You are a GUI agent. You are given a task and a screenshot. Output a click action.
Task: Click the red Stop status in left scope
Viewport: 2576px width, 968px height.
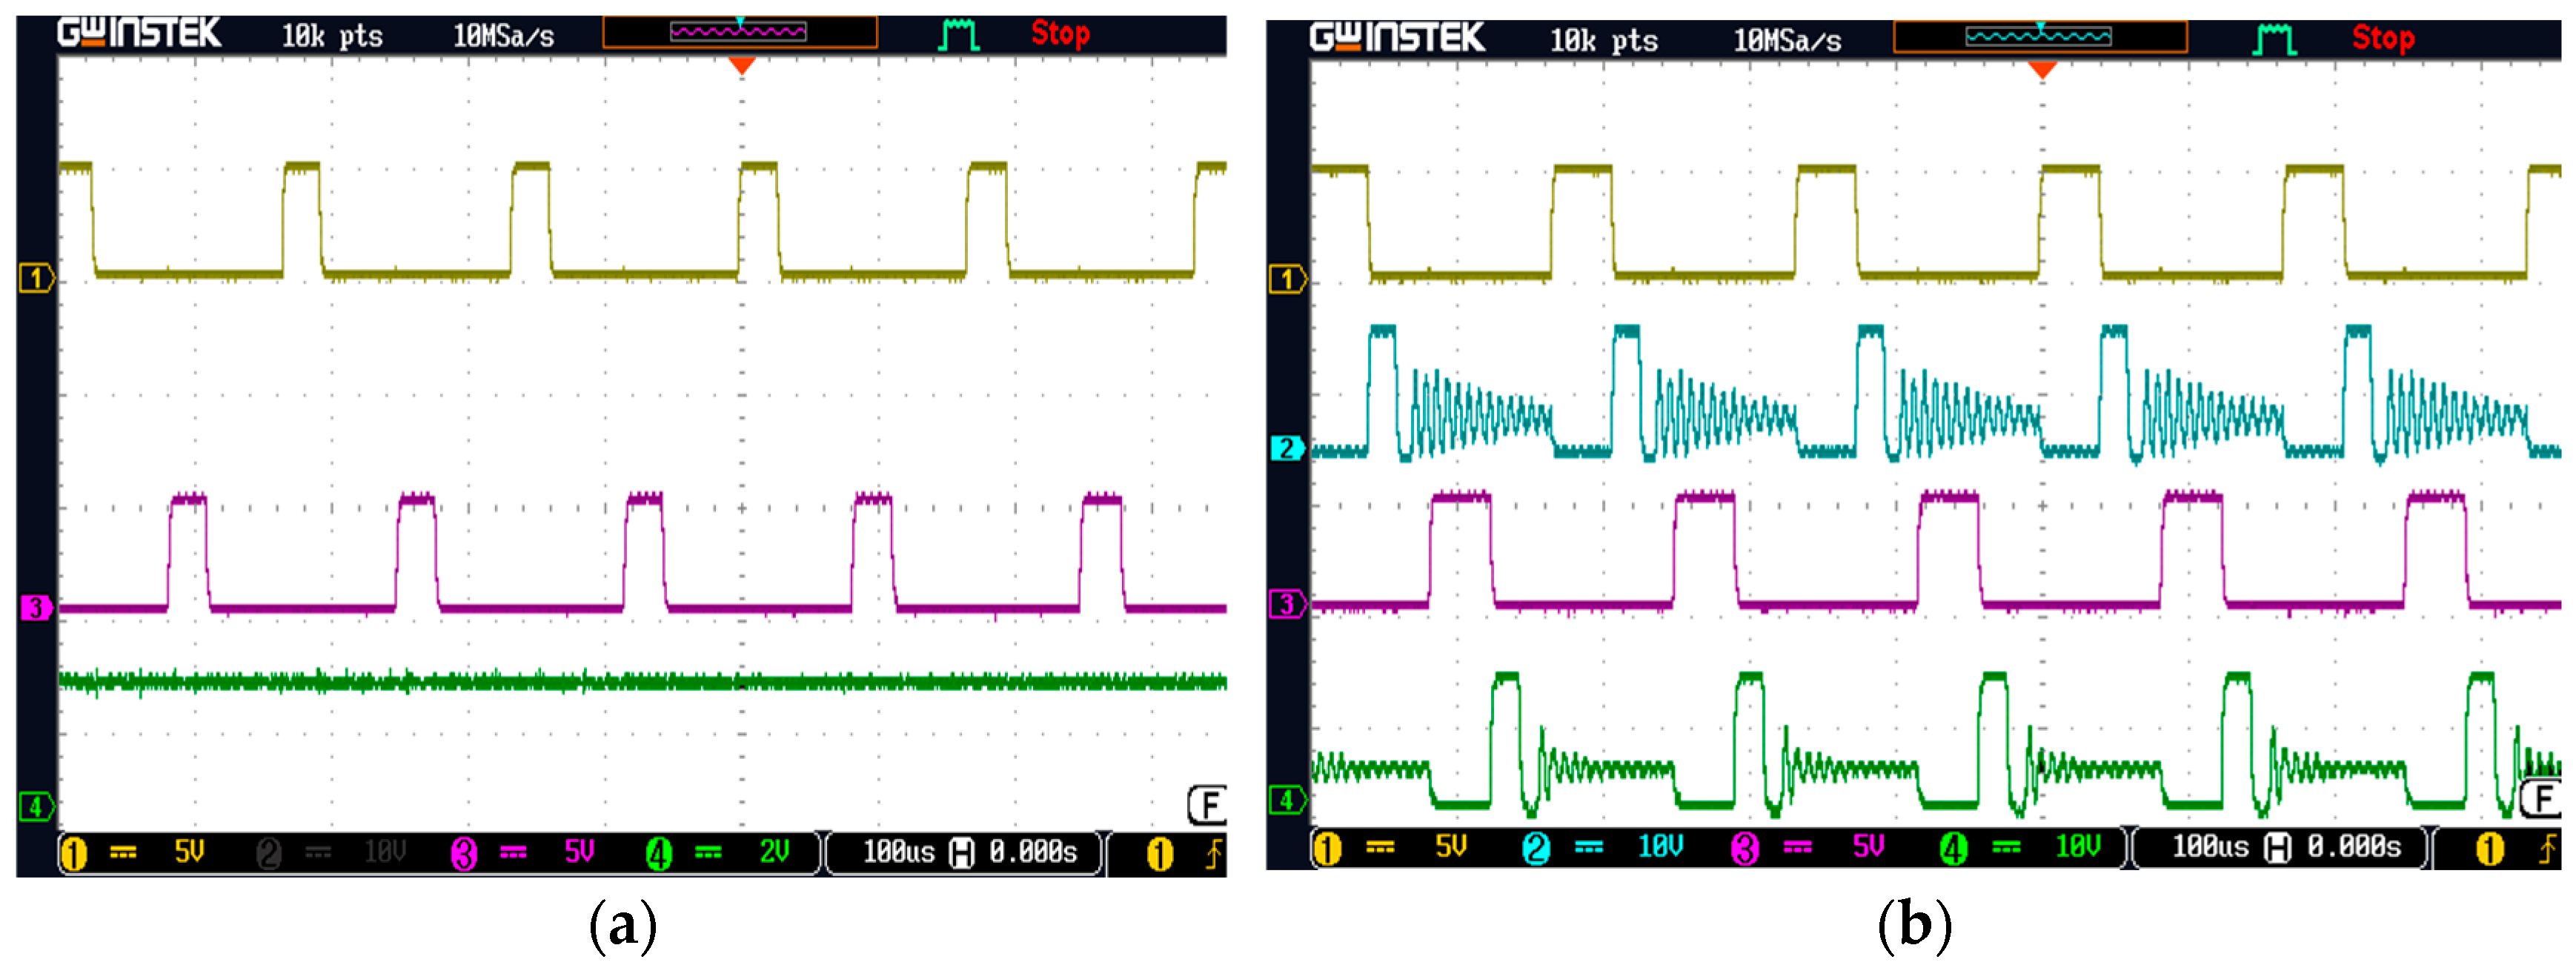(x=1060, y=35)
